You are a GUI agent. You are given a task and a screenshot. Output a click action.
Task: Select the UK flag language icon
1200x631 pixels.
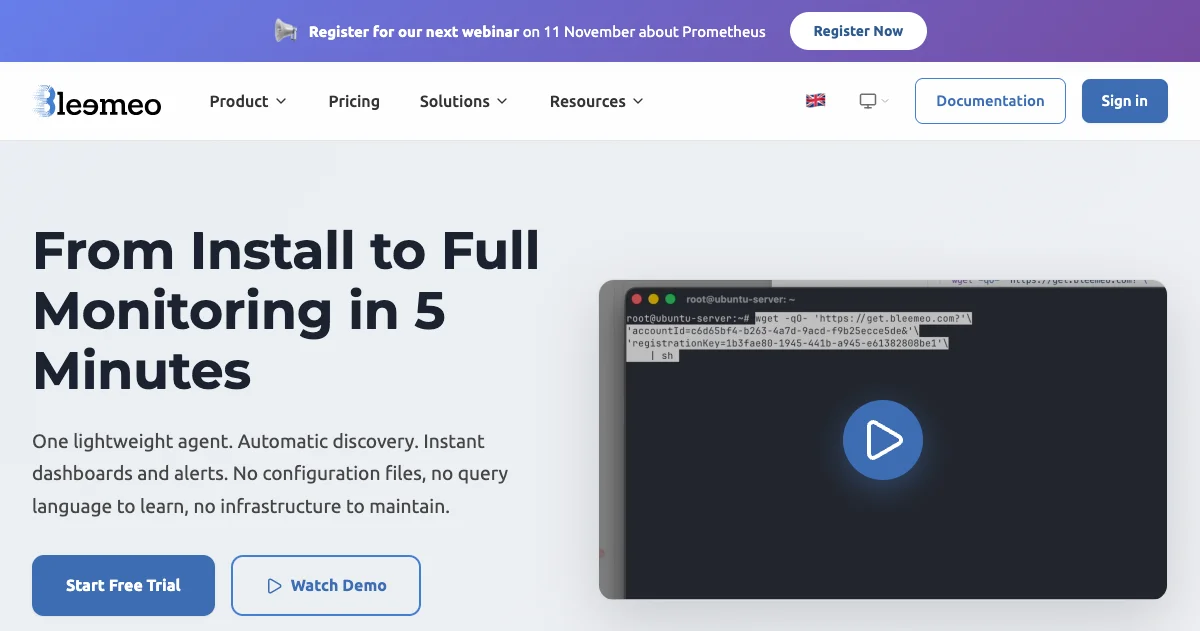816,101
